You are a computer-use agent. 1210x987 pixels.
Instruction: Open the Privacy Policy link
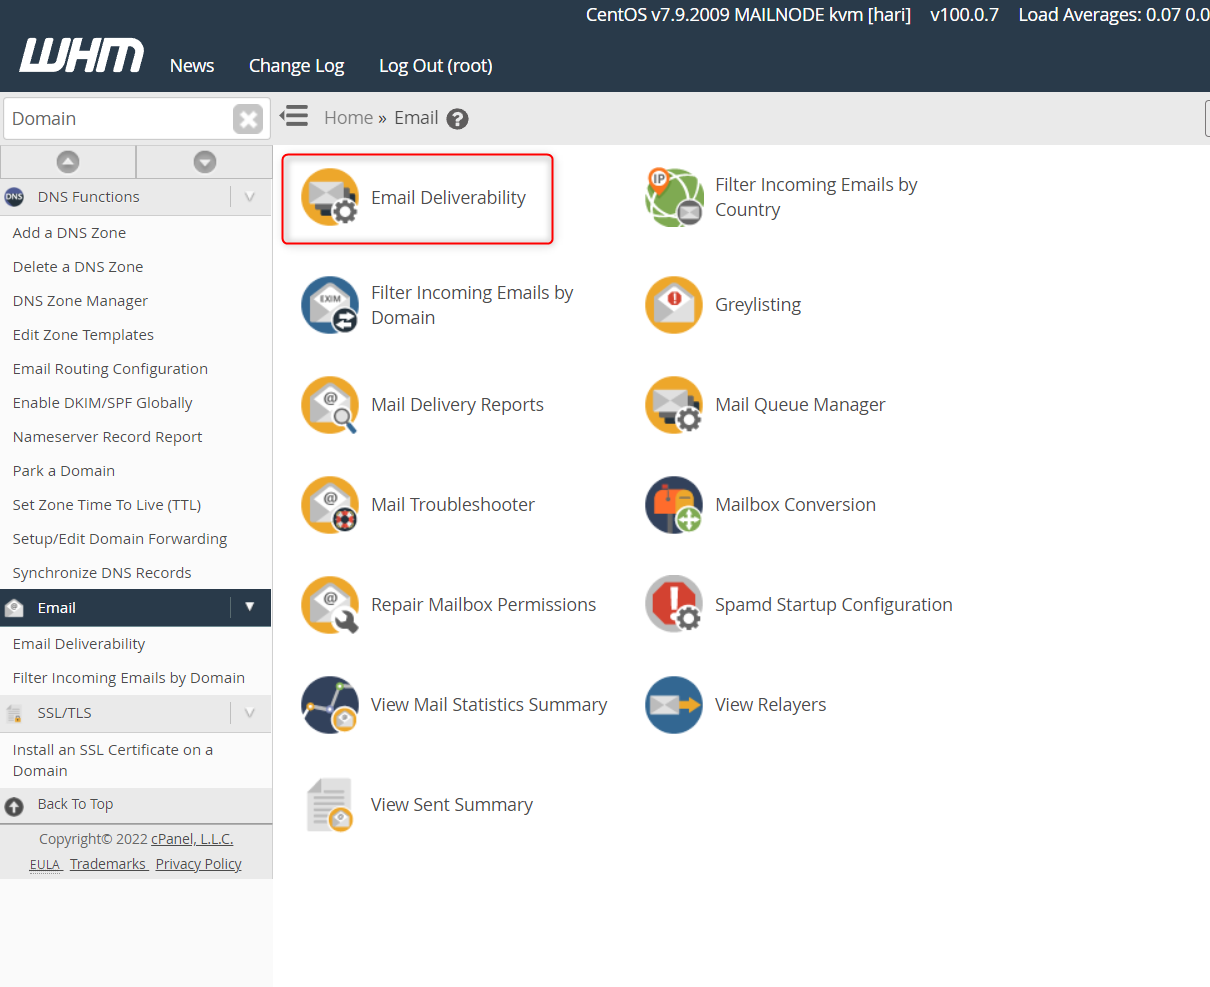pos(198,864)
